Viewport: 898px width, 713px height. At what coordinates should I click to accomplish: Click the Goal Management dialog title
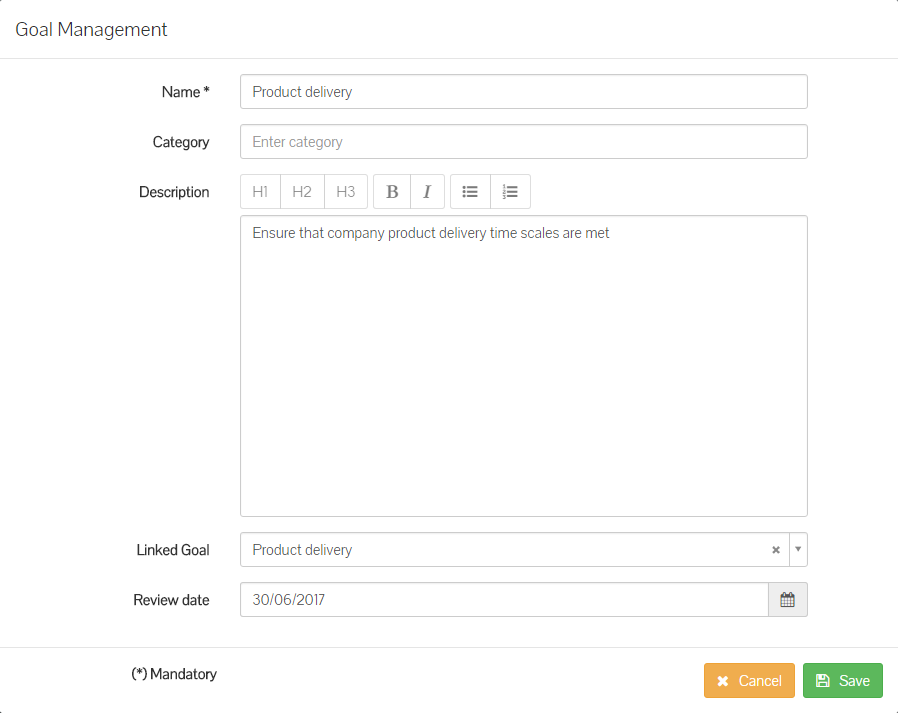tap(91, 30)
